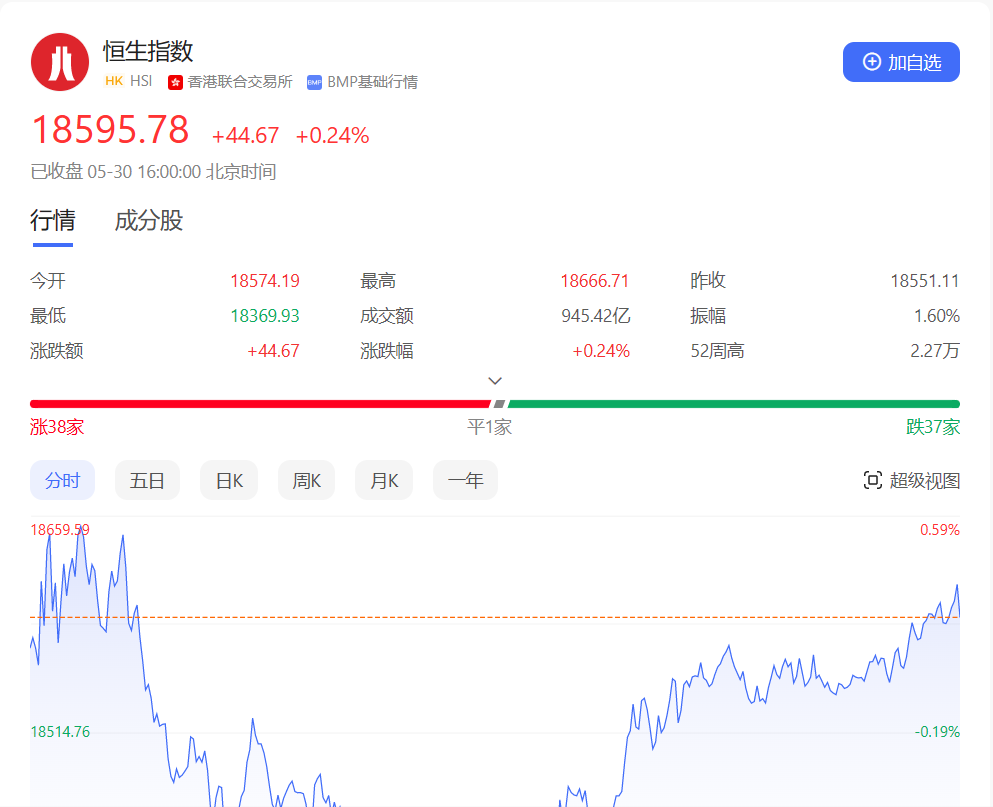Click the 超级视图 fullscreen frame icon
993x807 pixels.
click(x=873, y=480)
